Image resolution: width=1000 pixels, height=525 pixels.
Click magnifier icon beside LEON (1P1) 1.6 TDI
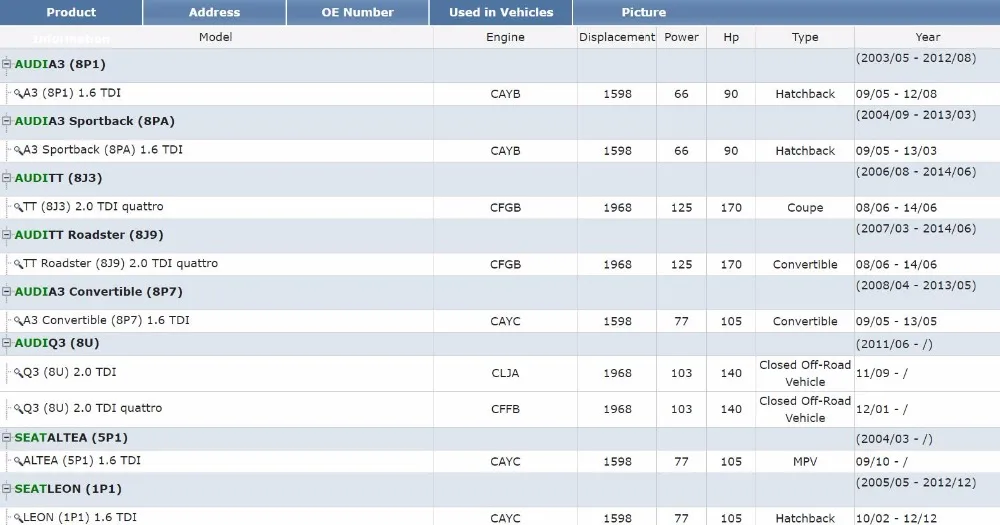[x=18, y=518]
